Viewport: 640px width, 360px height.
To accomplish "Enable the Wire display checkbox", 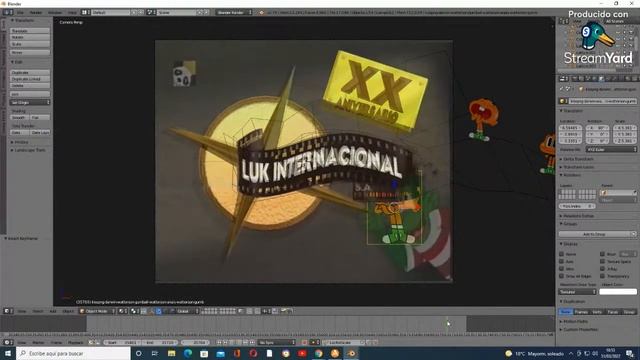I will (x=562, y=269).
